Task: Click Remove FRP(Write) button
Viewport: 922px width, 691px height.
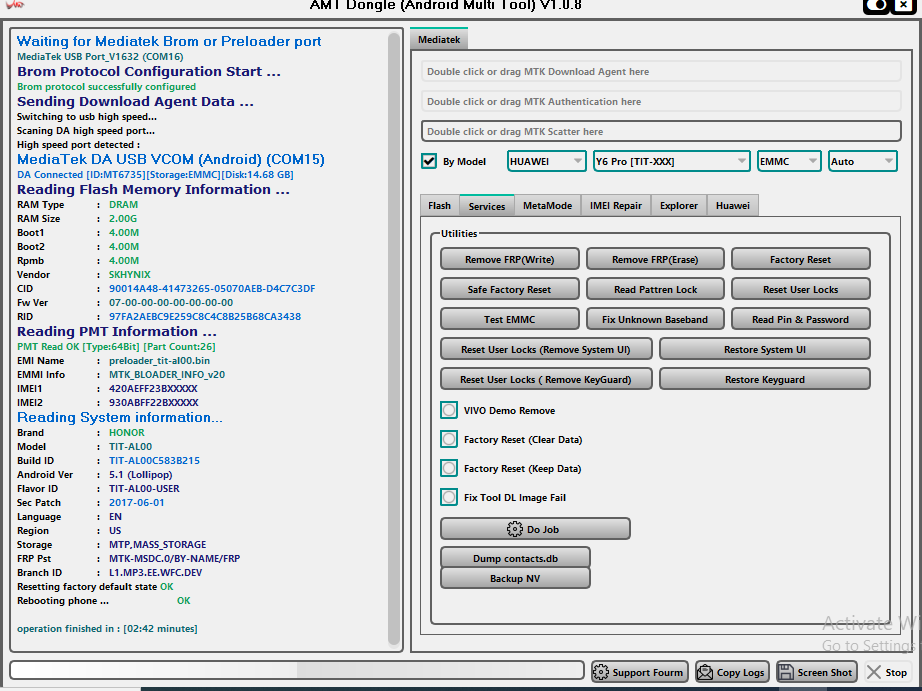Action: (510, 259)
